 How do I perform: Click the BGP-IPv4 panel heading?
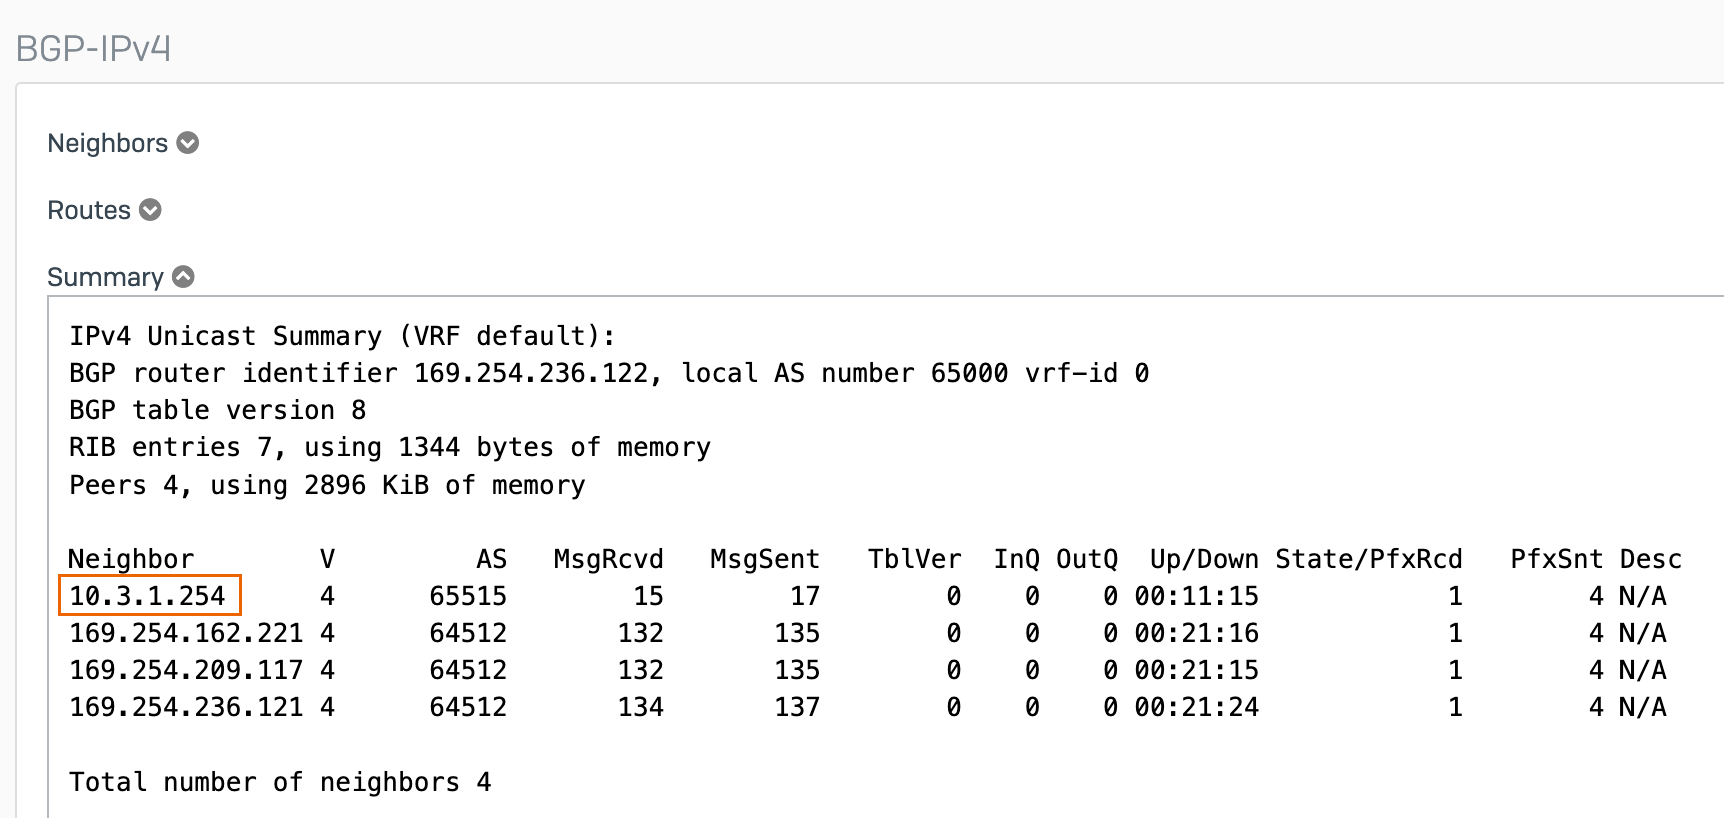coord(93,48)
